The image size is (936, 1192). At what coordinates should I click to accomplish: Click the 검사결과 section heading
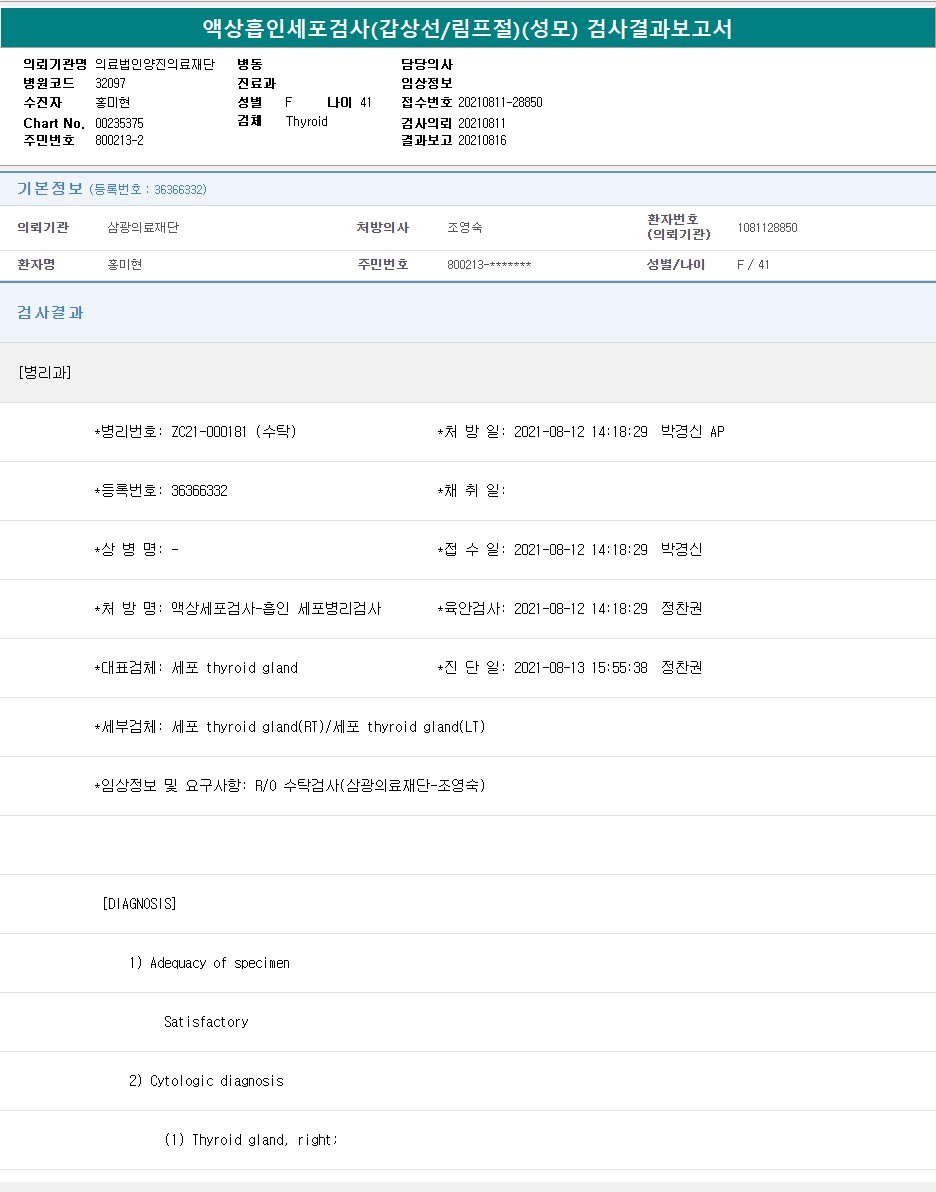51,313
